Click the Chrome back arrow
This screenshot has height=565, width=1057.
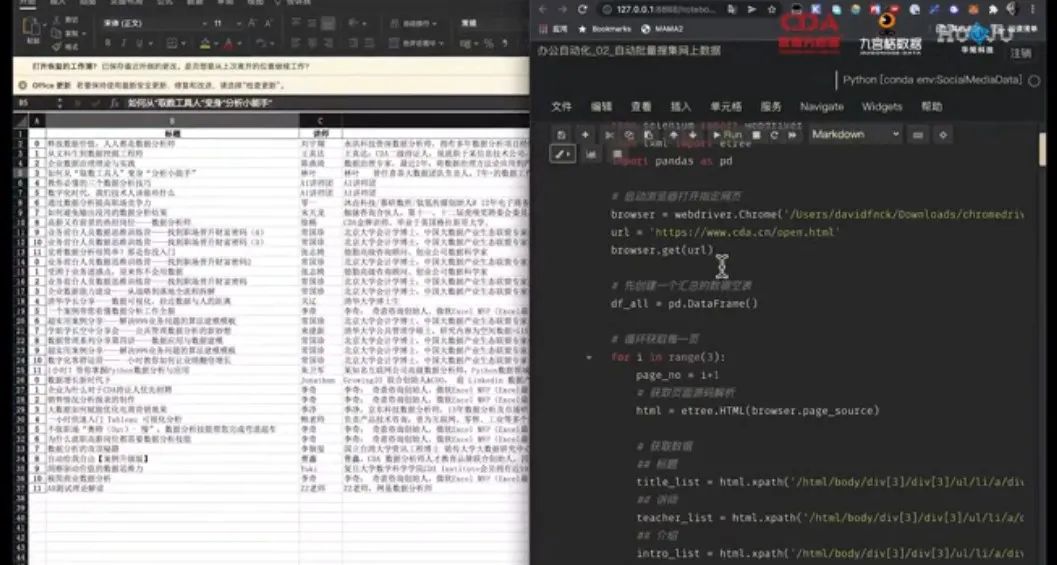point(543,9)
